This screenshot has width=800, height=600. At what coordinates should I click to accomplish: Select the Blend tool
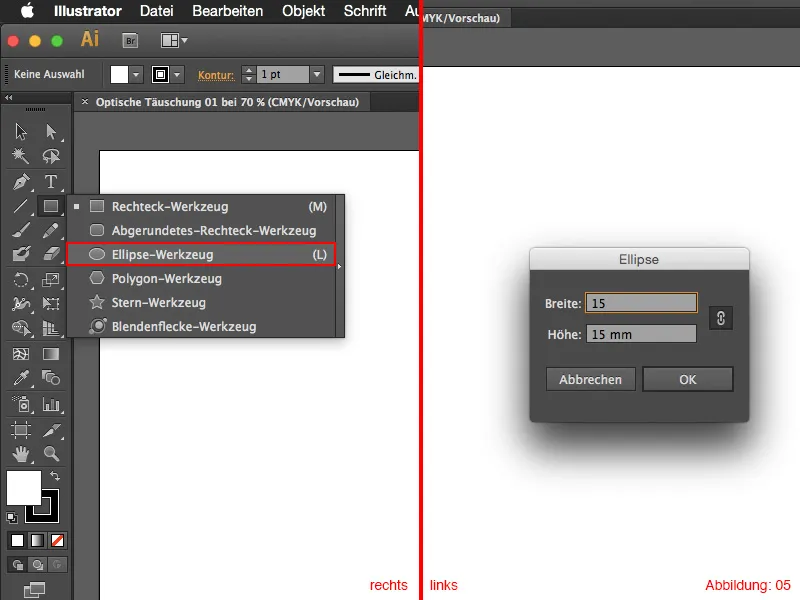tap(51, 378)
